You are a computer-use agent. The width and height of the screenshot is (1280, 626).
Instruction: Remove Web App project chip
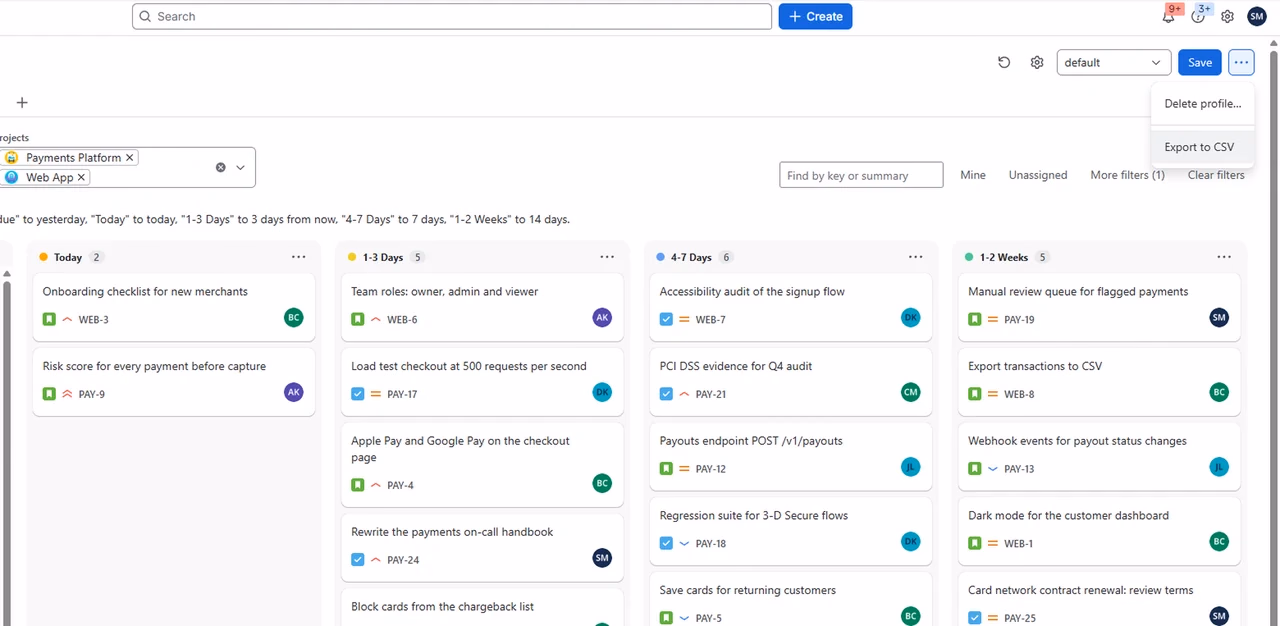[x=81, y=177]
